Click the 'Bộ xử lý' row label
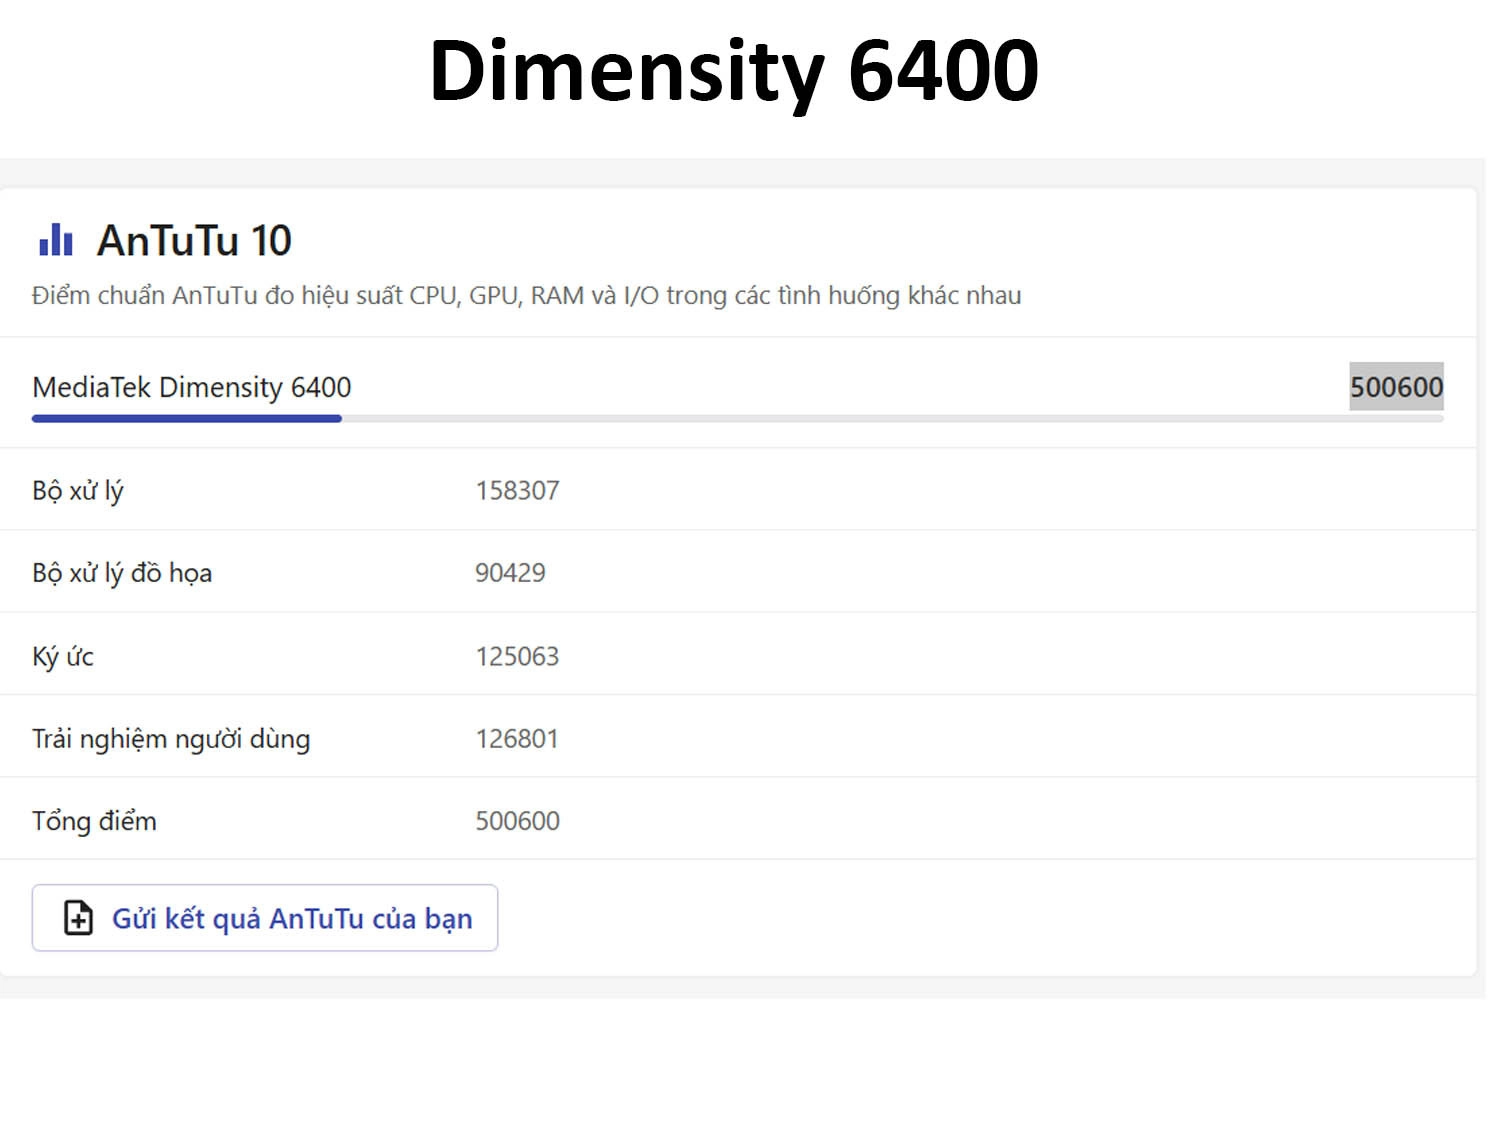 click(x=78, y=491)
